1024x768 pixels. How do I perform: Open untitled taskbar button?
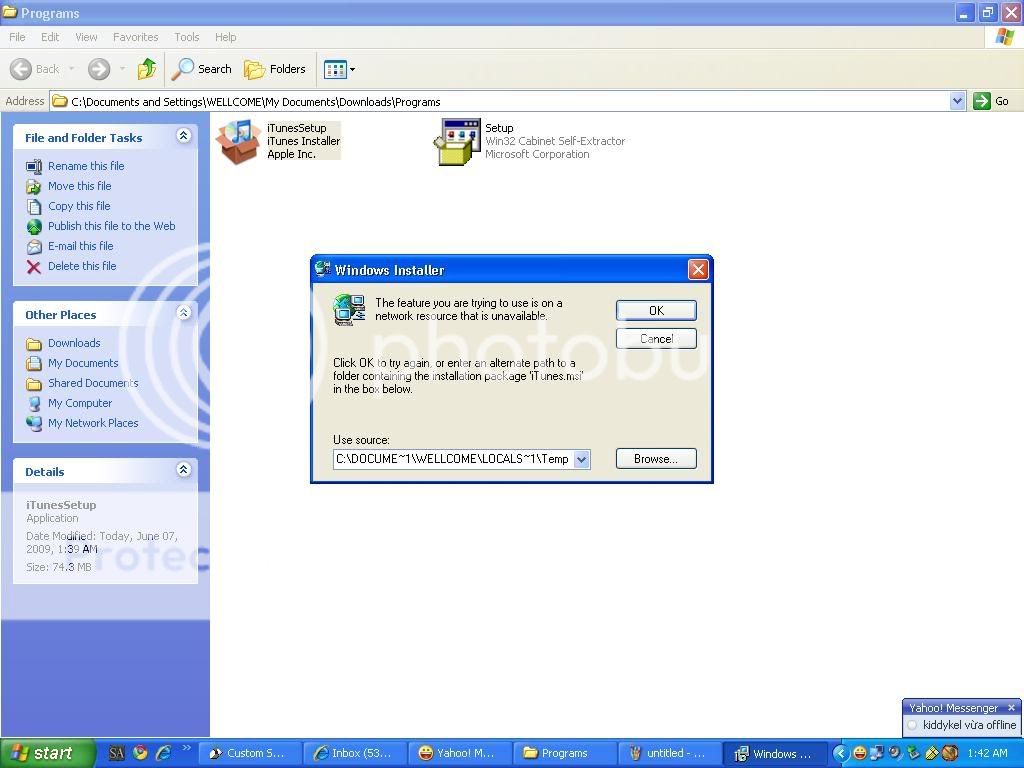click(x=670, y=754)
